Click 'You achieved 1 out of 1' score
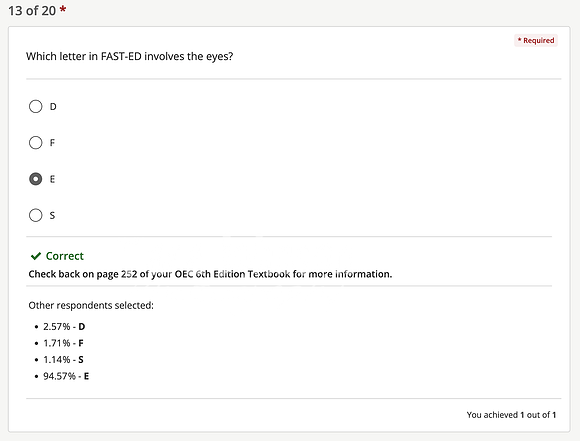Screen dimensions: 580x441 (x=511, y=415)
